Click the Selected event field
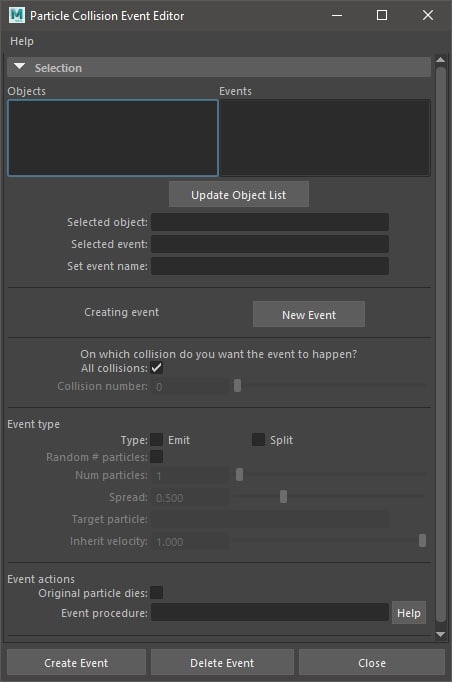Viewport: 452px width, 682px height. pos(270,244)
